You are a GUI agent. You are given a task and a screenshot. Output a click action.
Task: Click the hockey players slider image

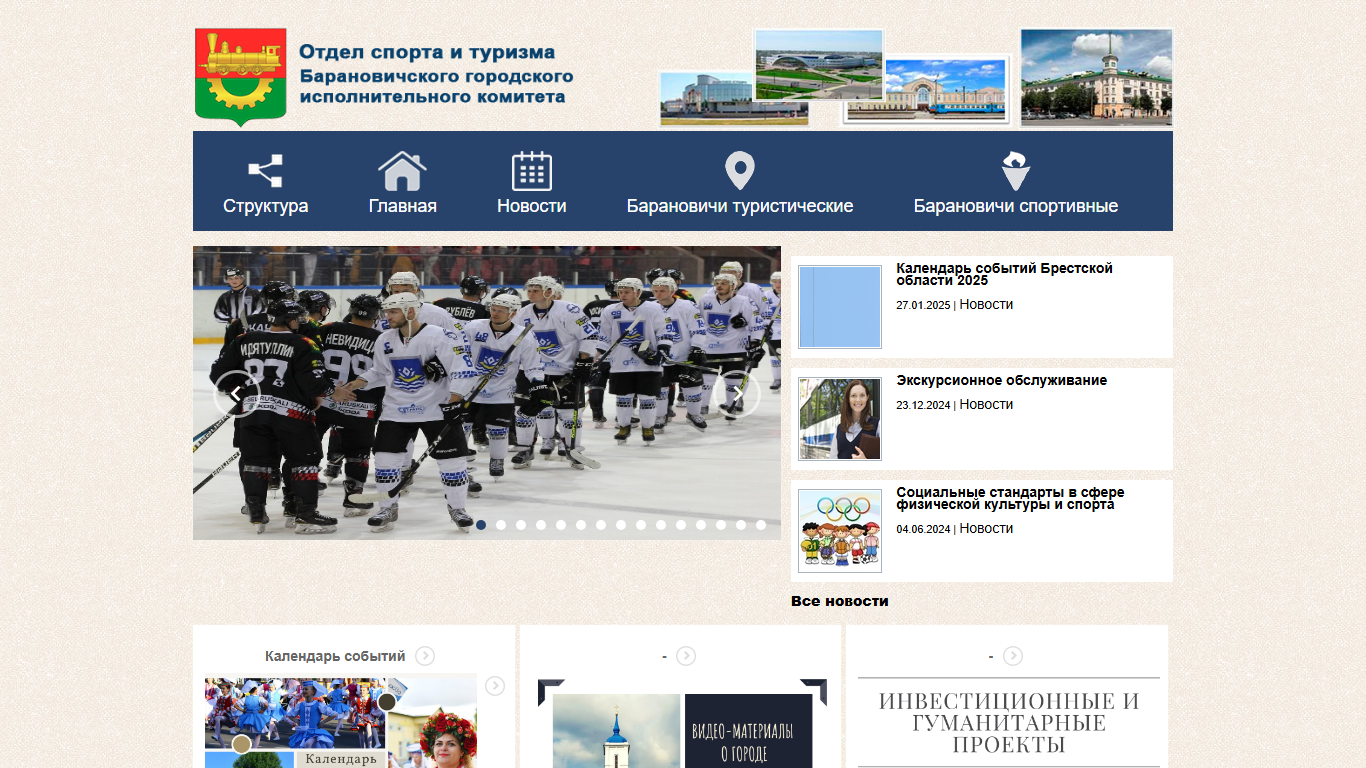pyautogui.click(x=487, y=393)
